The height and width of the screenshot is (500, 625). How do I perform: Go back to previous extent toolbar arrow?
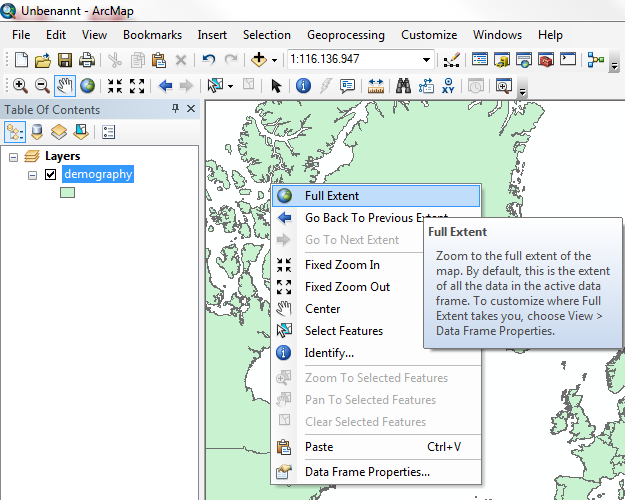(165, 86)
